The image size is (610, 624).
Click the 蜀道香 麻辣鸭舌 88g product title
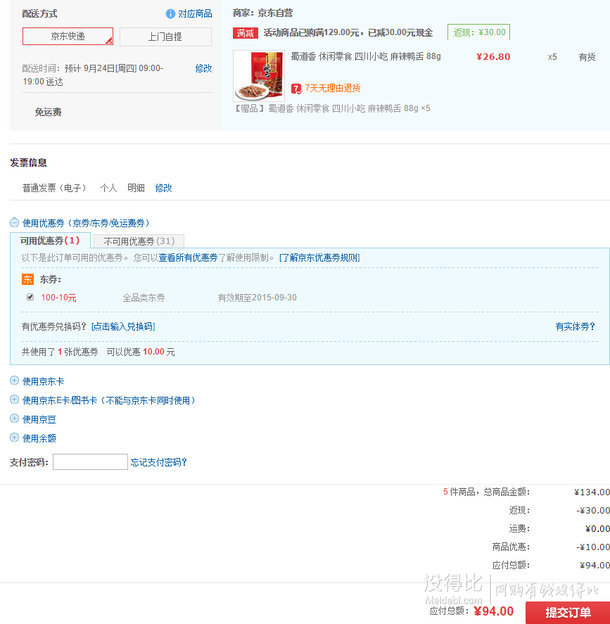point(366,57)
